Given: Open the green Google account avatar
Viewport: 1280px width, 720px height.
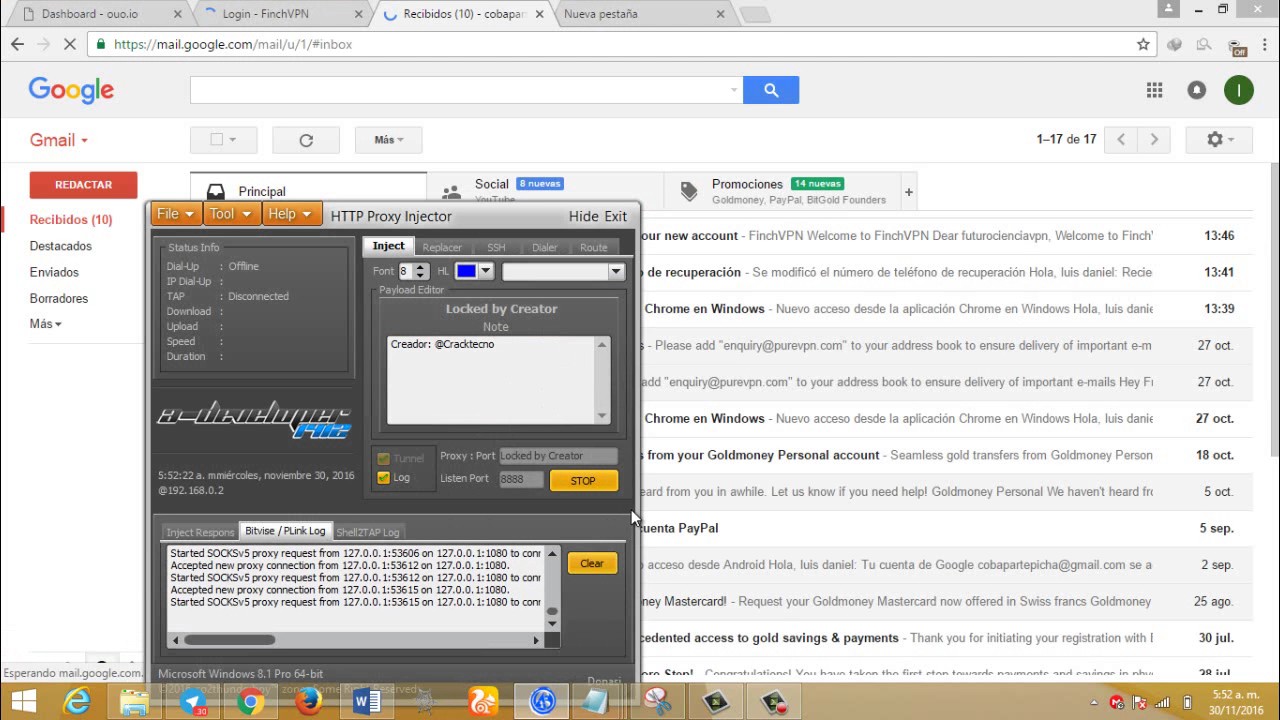Looking at the screenshot, I should click(1238, 90).
